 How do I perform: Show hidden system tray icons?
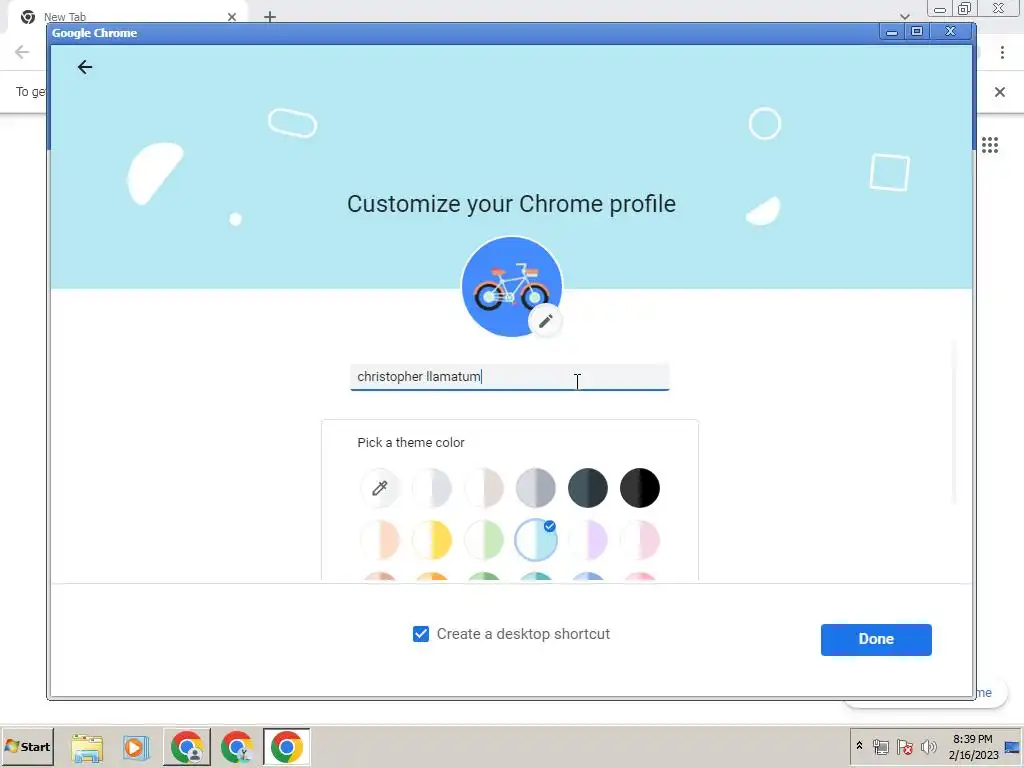(x=859, y=746)
